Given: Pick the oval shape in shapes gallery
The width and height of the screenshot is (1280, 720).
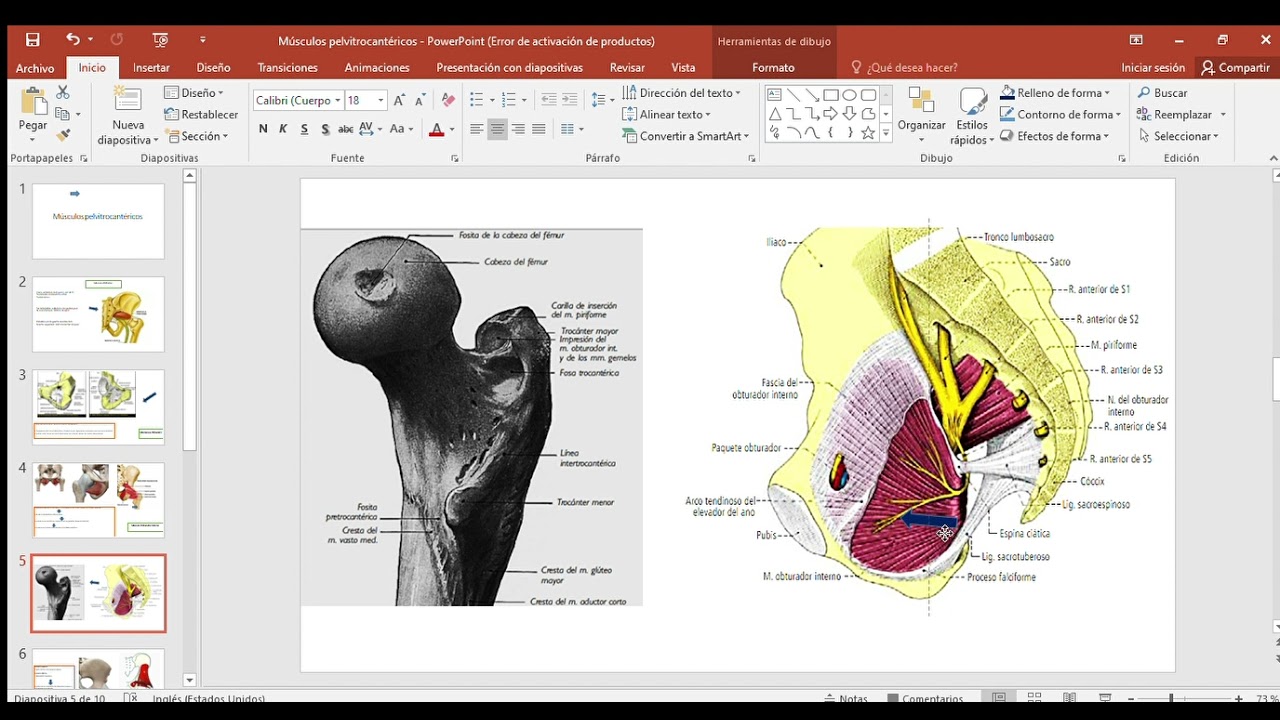Looking at the screenshot, I should pos(849,95).
